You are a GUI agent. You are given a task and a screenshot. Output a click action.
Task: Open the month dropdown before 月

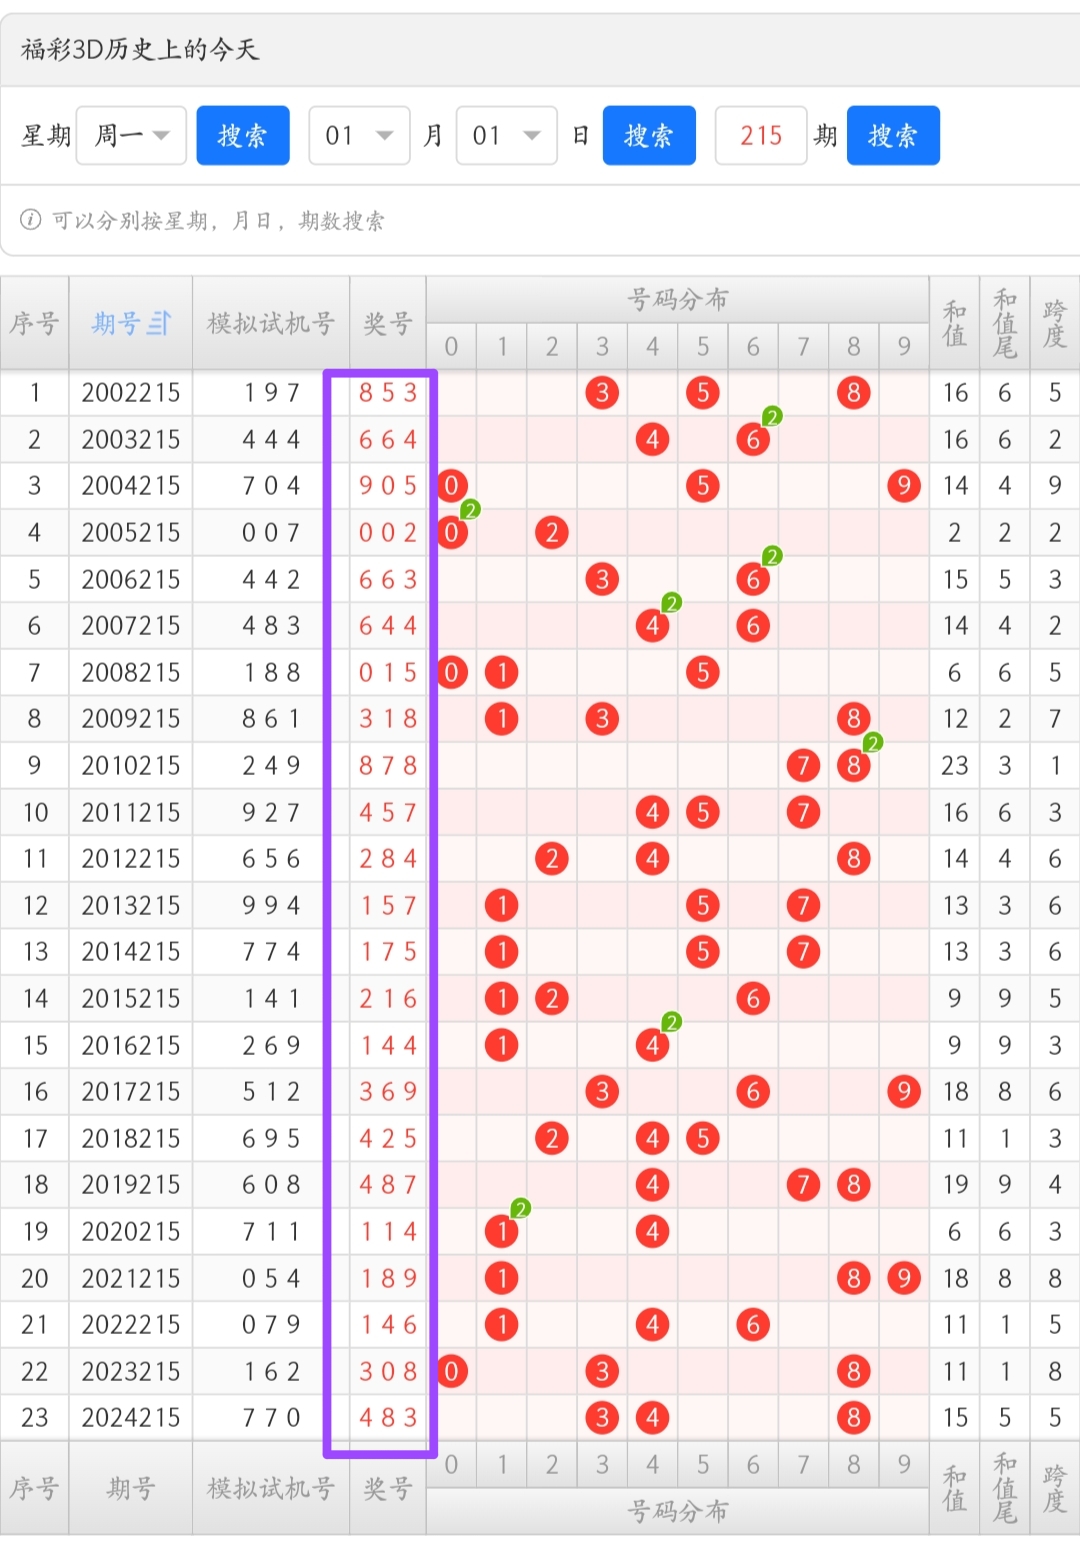359,135
